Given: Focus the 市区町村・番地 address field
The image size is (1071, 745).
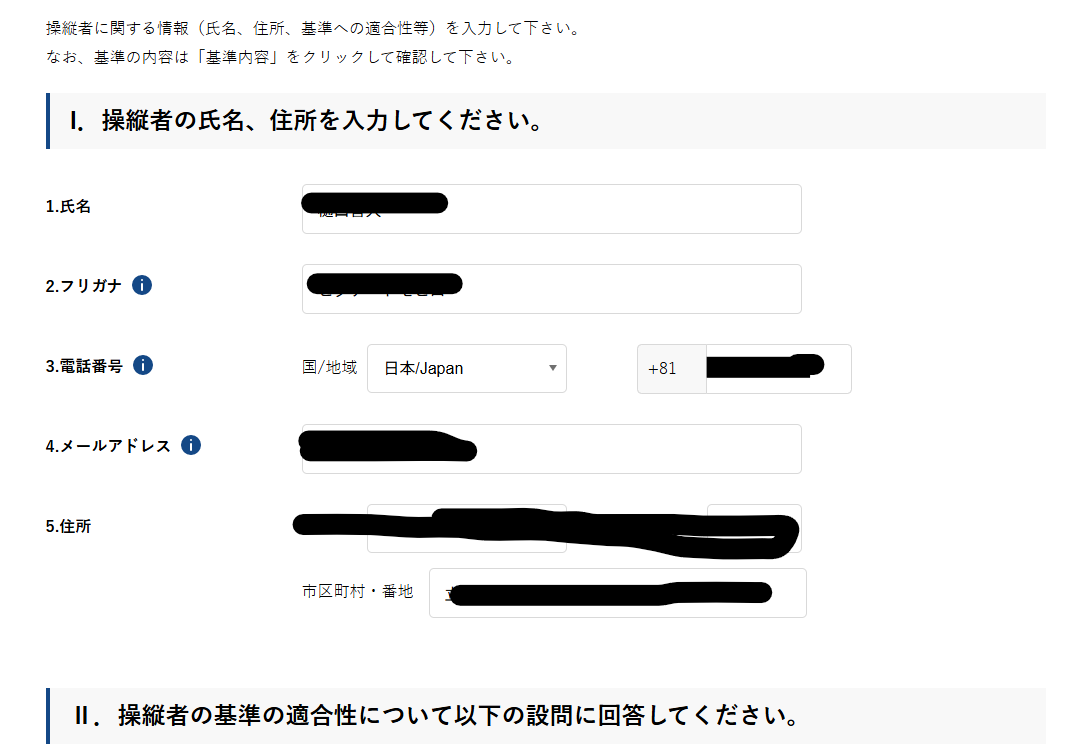Looking at the screenshot, I should coord(617,593).
